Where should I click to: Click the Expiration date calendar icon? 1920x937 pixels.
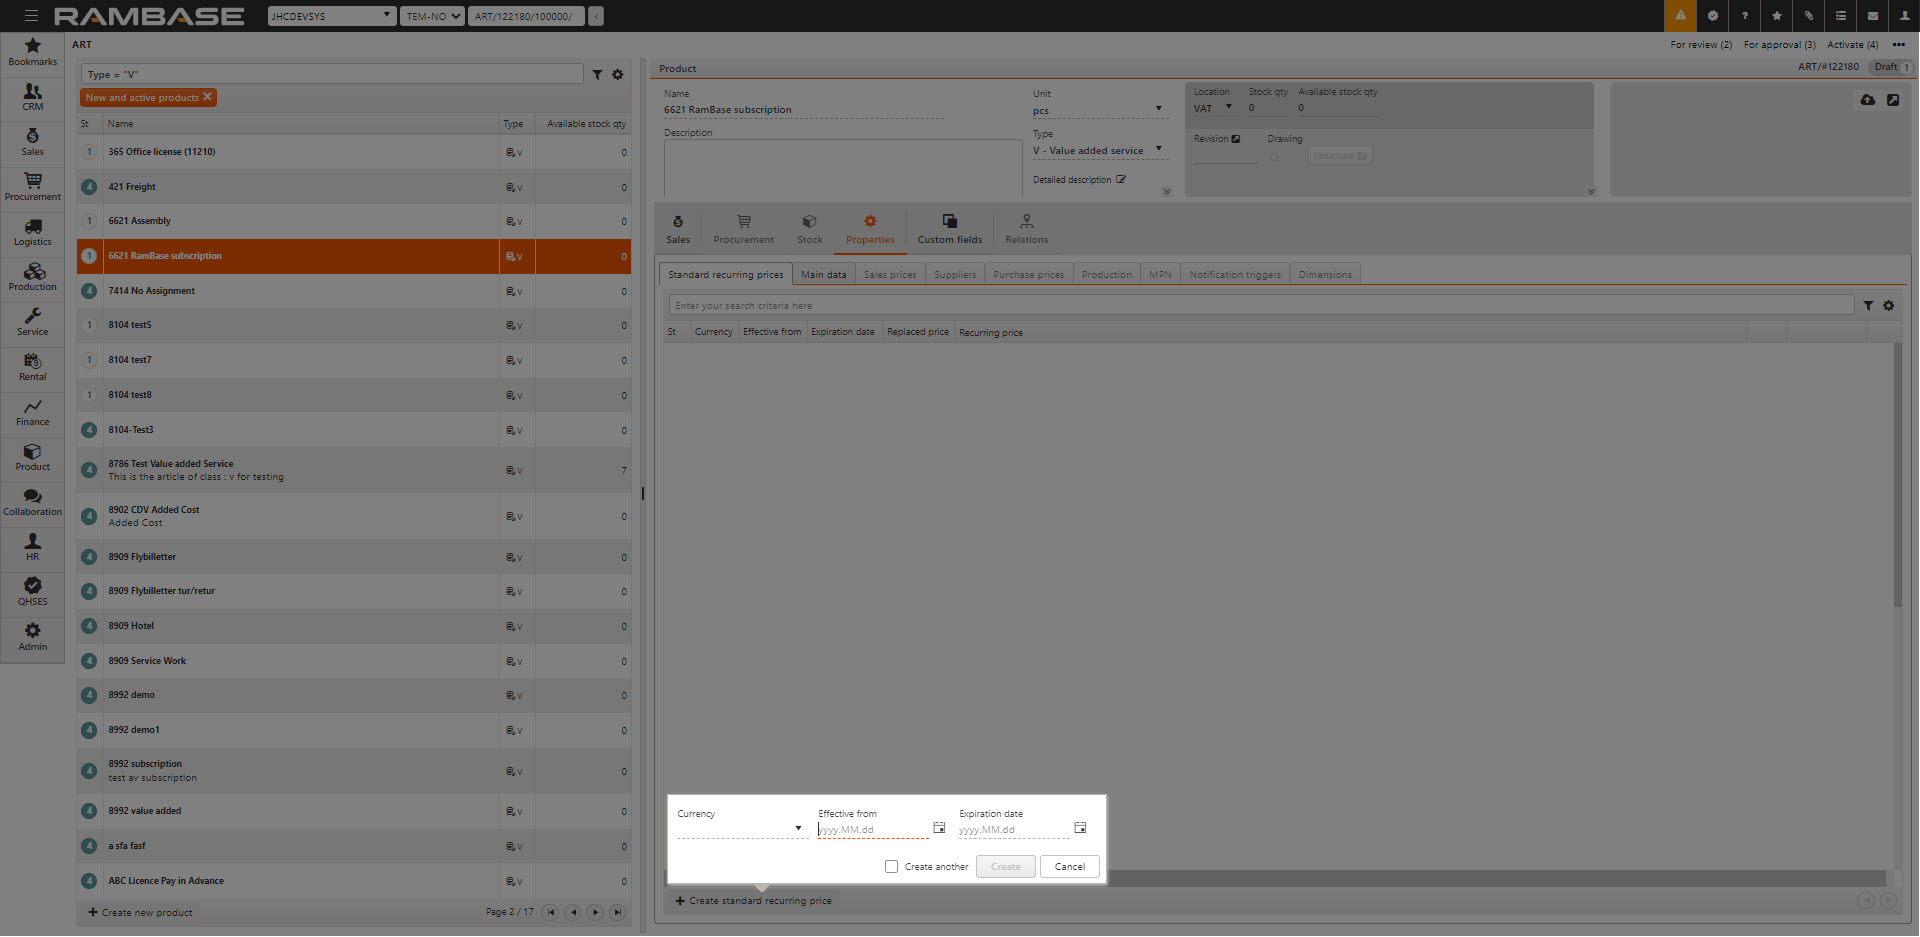1080,828
